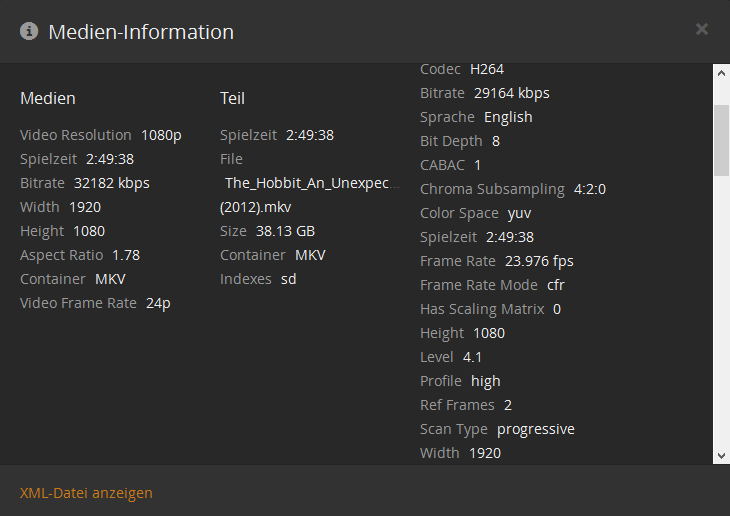Click the Sprache English value
This screenshot has width=730, height=516.
508,117
